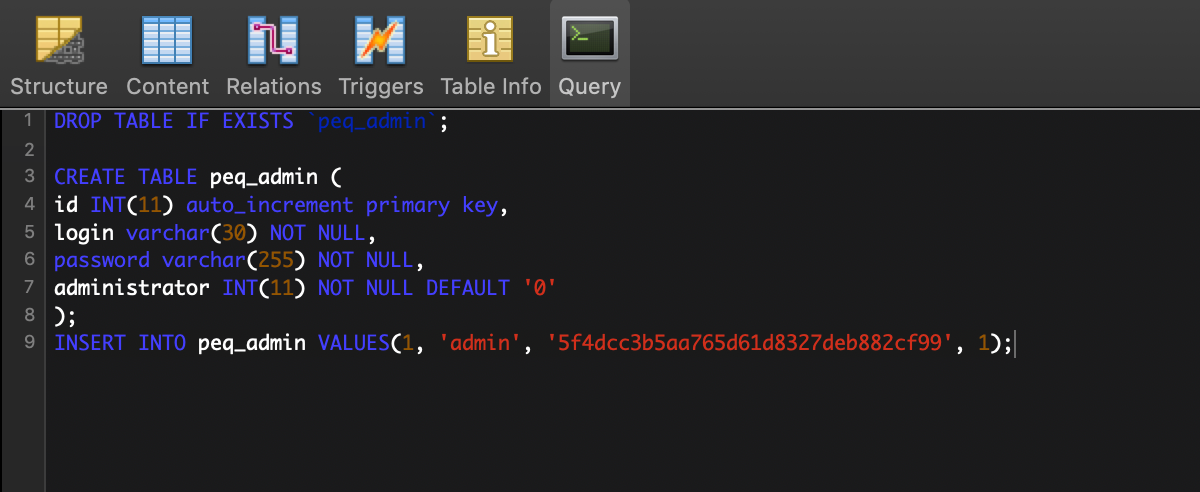Click the "Structure" toolbar label
Viewport: 1200px width, 492px height.
pyautogui.click(x=59, y=87)
